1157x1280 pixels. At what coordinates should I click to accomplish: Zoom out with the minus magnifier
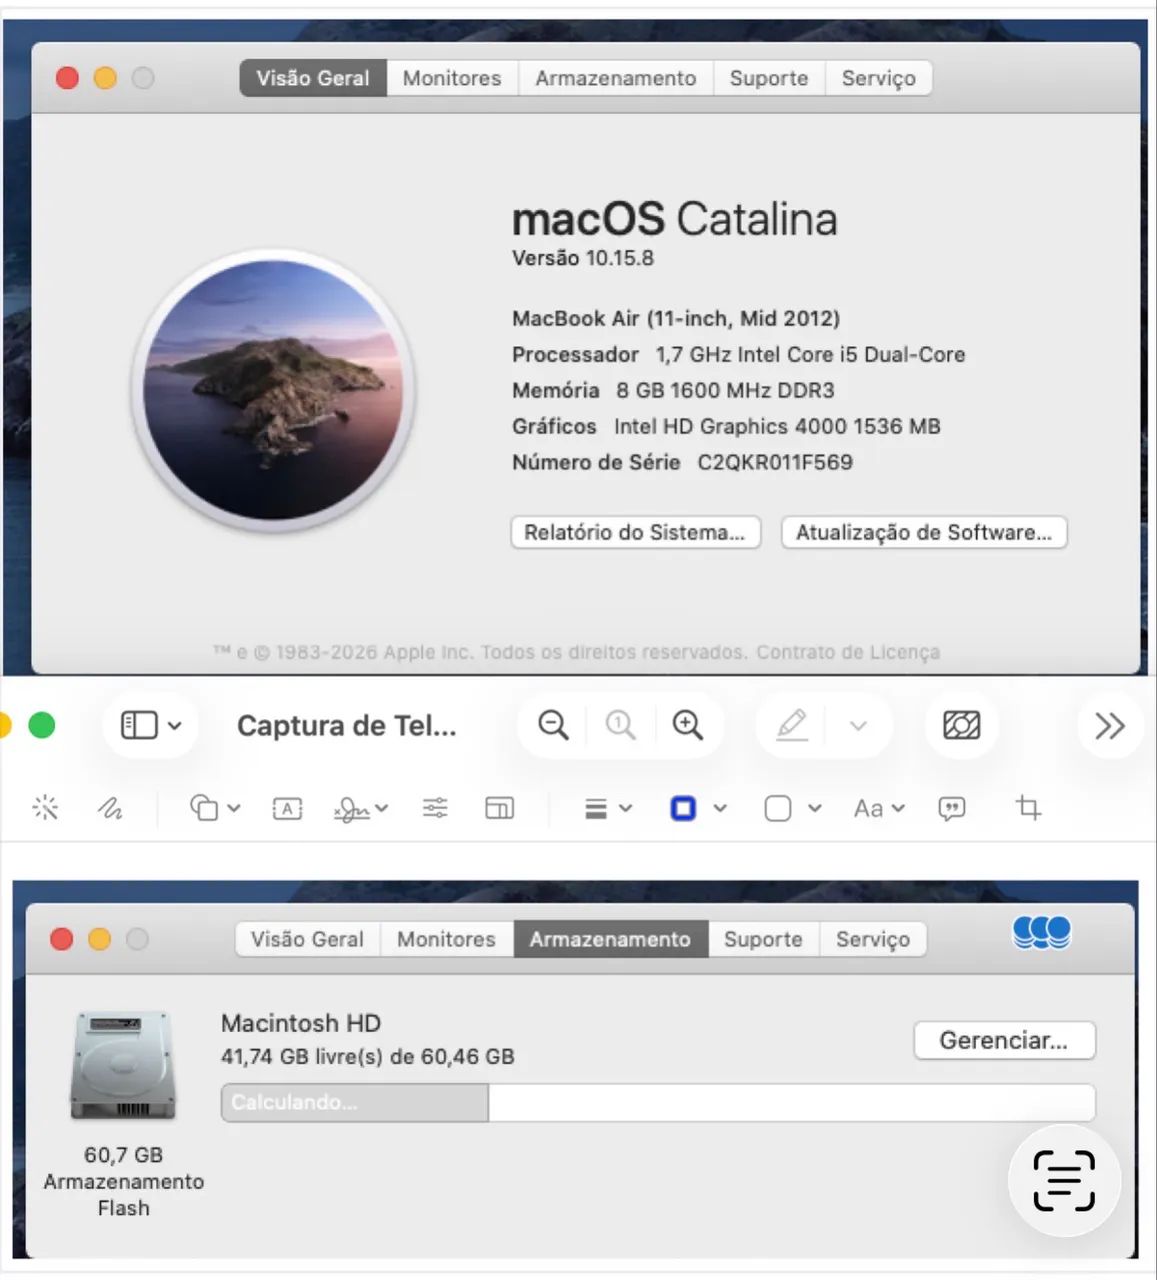(x=553, y=725)
